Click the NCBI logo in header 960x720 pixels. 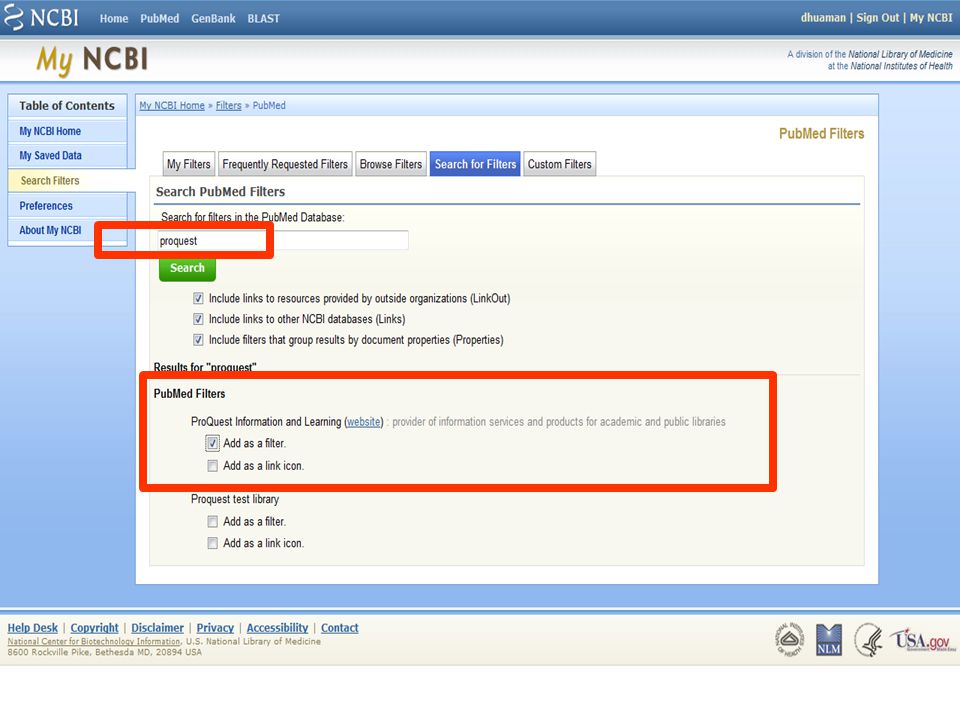[42, 17]
